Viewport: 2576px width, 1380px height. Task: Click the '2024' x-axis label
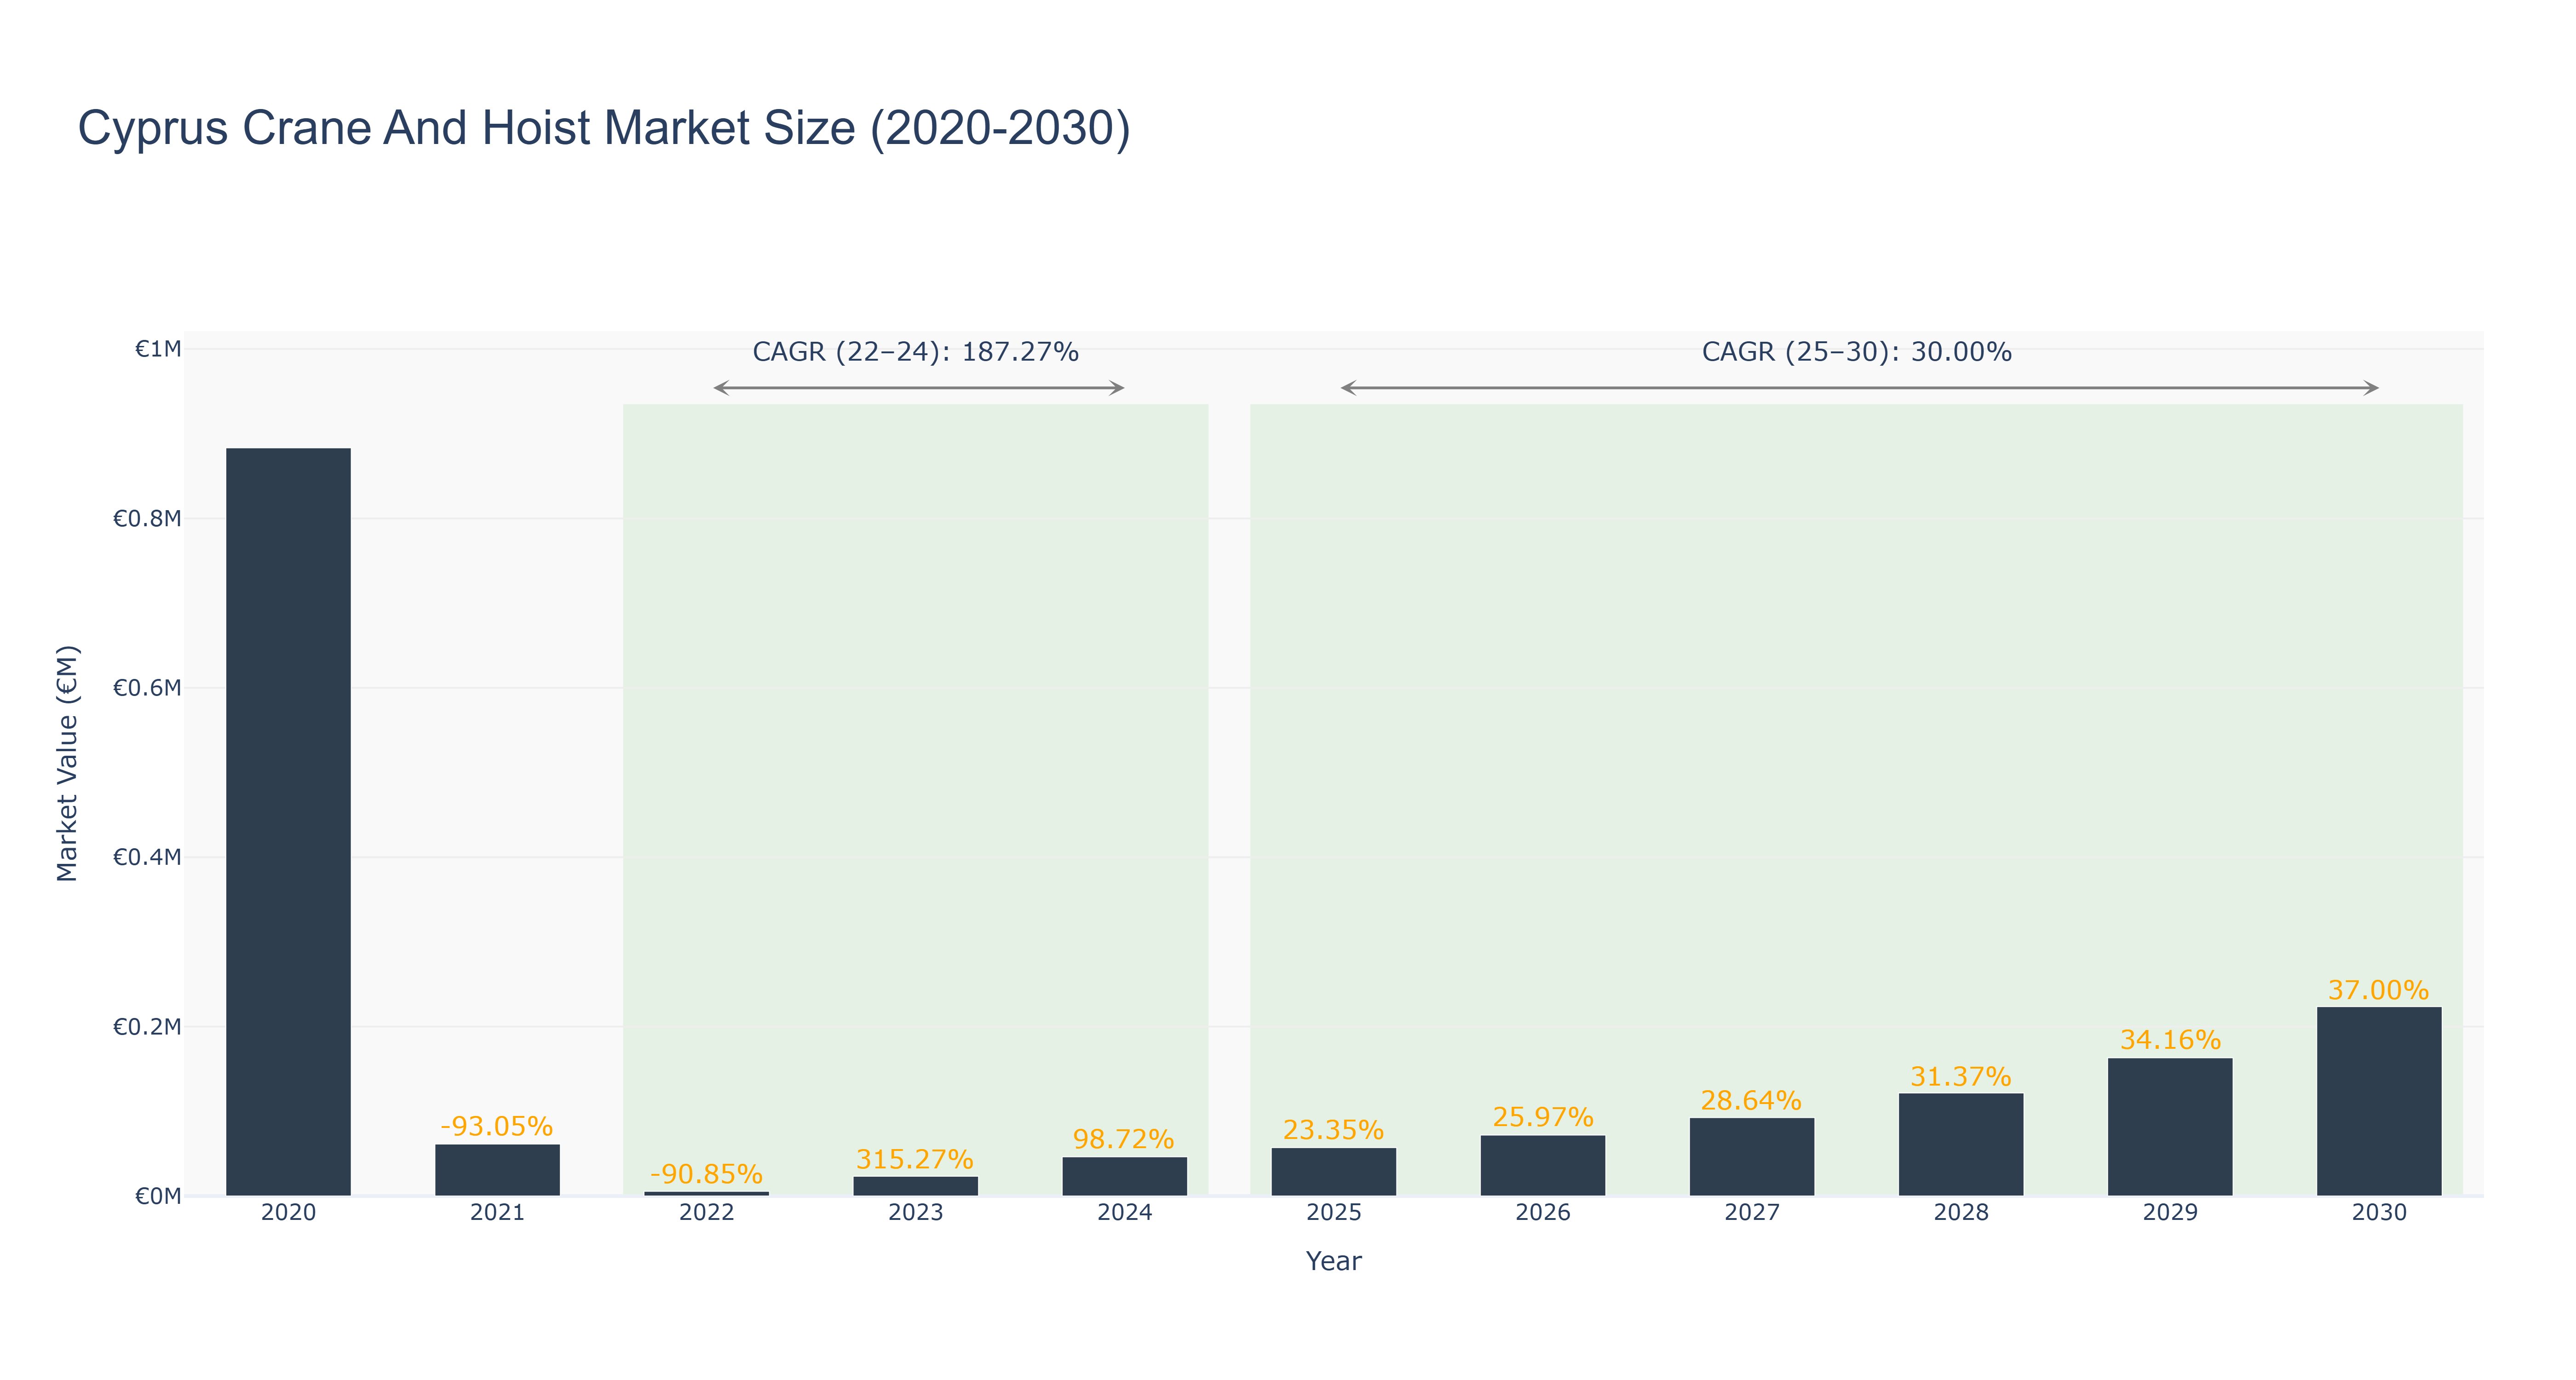point(1125,1213)
